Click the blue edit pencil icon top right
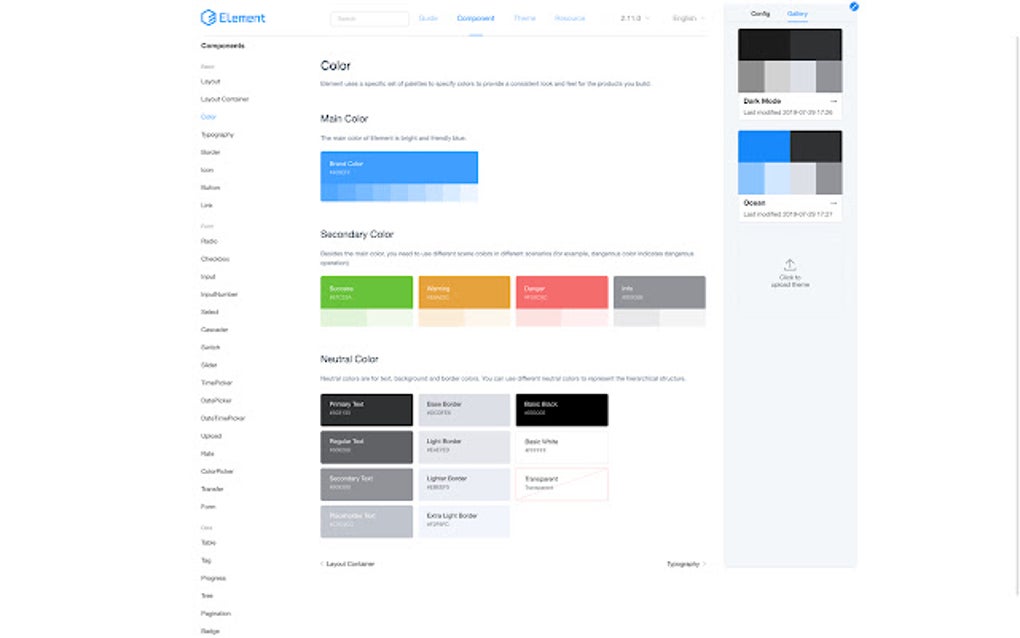Screen dimensions: 1020x638 tap(854, 7)
